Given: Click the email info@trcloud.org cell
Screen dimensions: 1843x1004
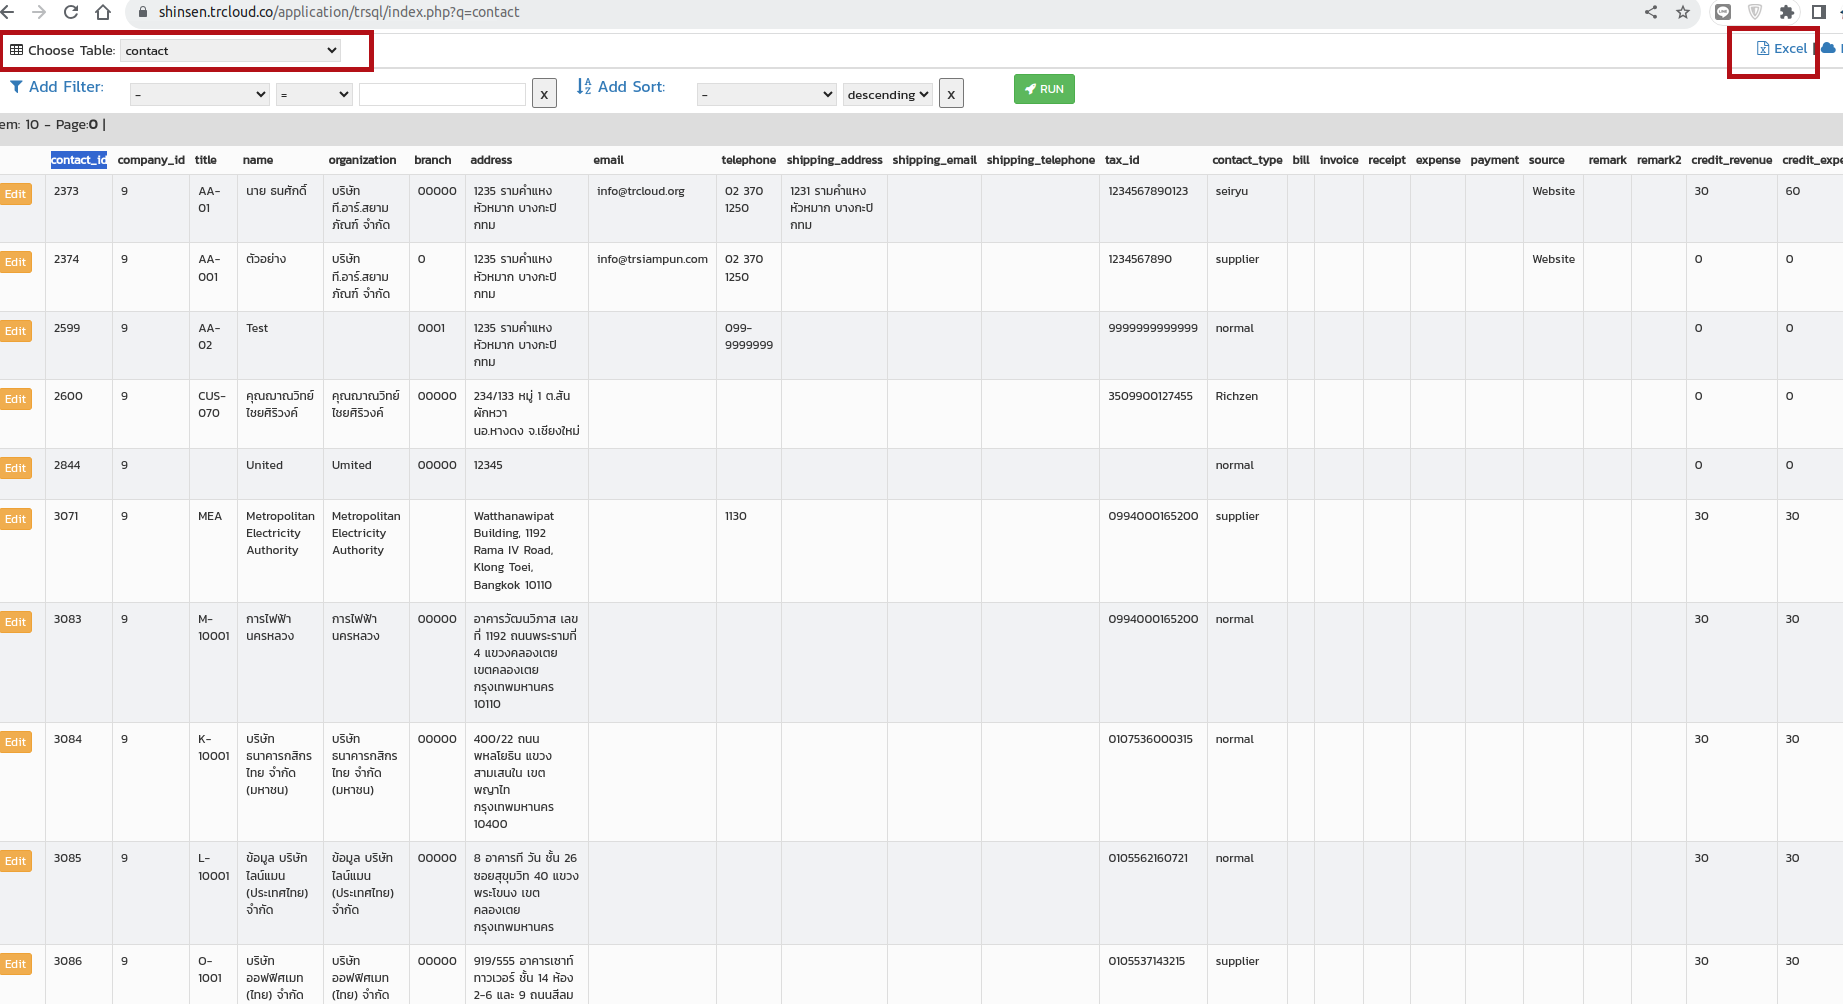Looking at the screenshot, I should pyautogui.click(x=641, y=191).
